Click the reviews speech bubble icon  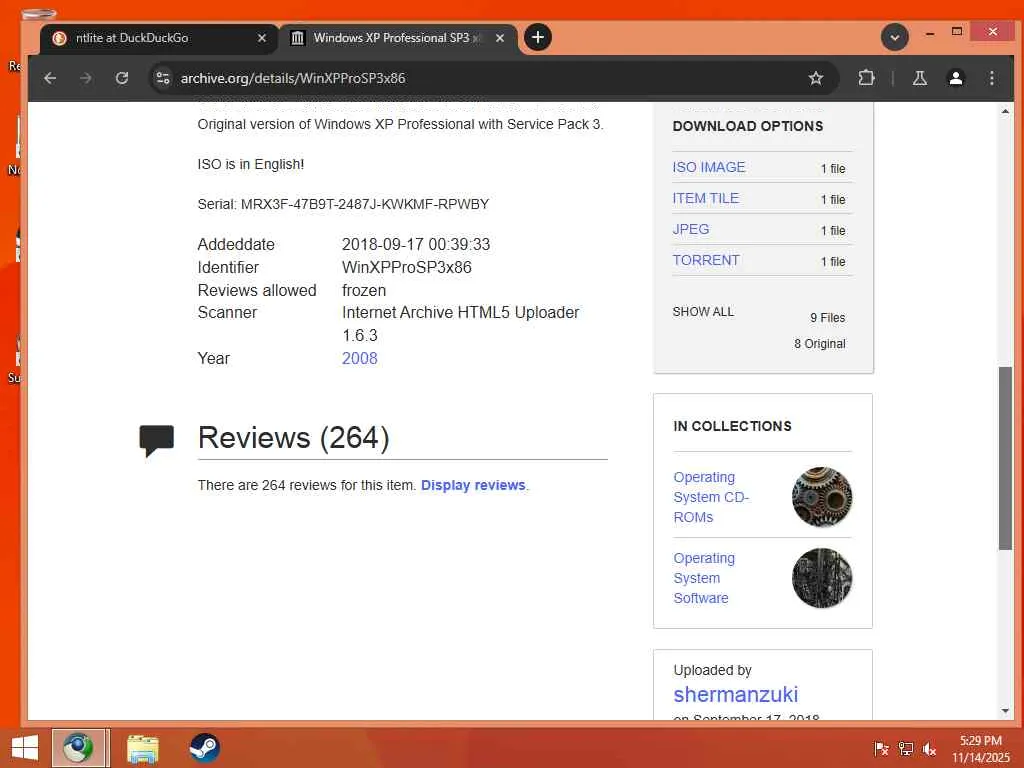[156, 440]
